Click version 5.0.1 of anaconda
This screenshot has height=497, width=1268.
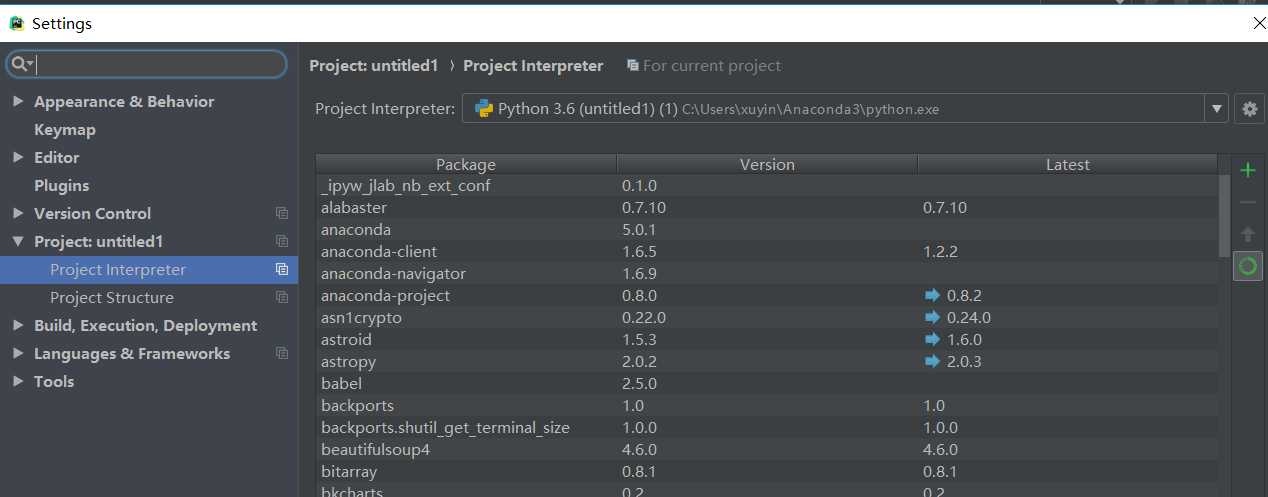tap(638, 229)
